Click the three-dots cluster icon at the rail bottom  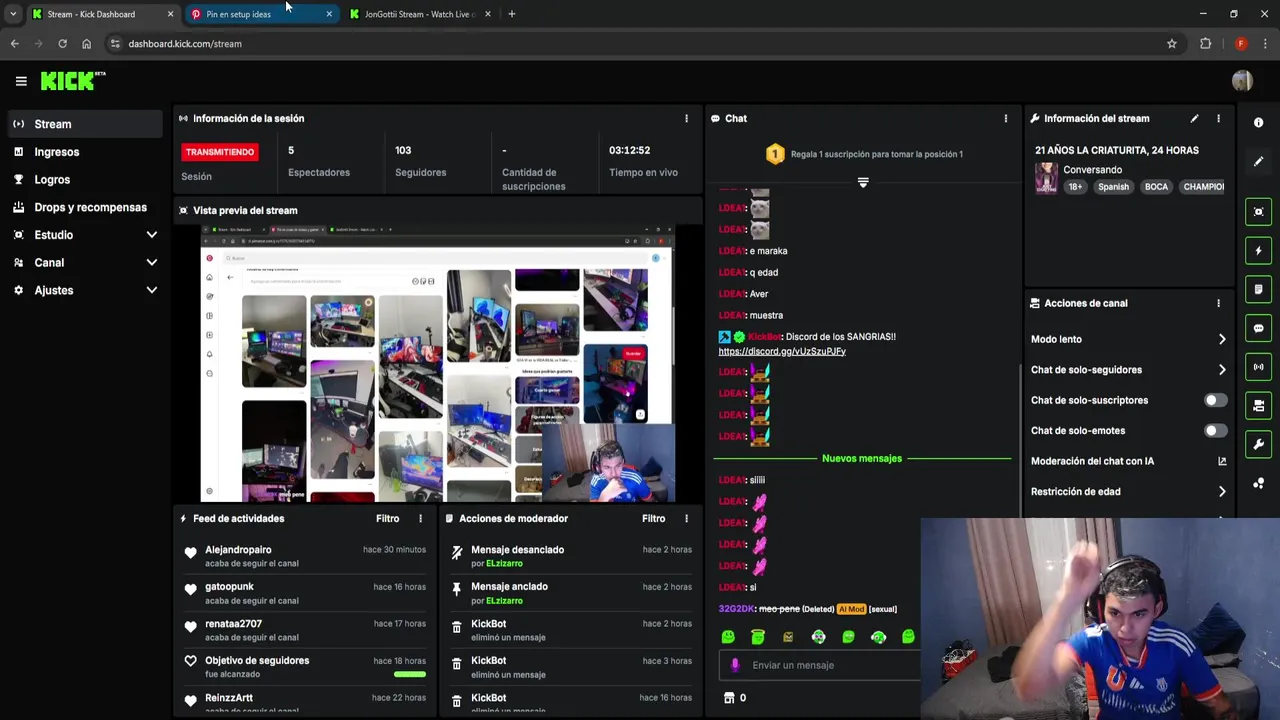(x=1258, y=483)
